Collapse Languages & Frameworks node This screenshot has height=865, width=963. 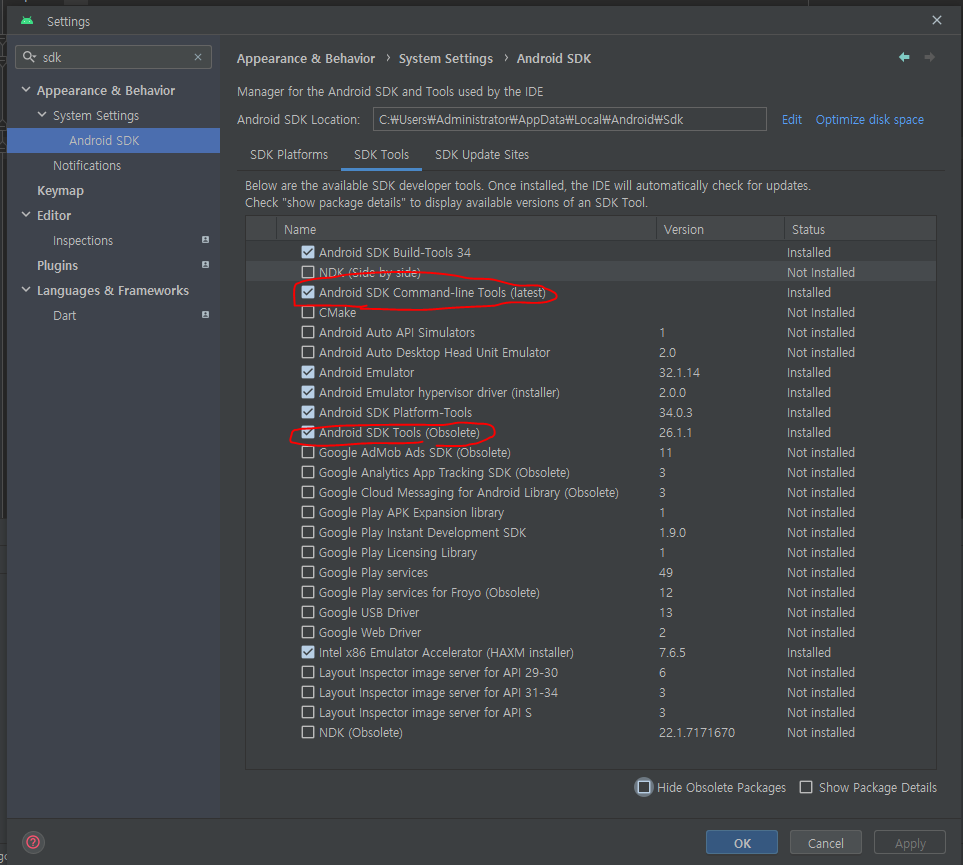[26, 290]
